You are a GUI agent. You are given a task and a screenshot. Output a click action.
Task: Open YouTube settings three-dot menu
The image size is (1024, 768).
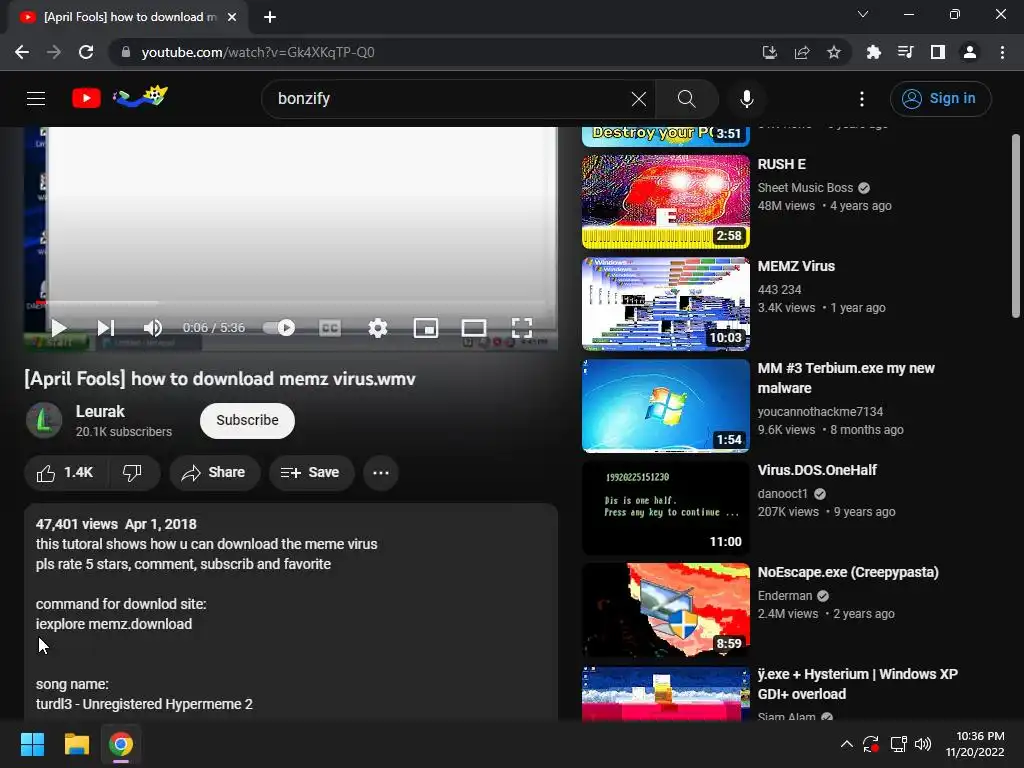pos(862,99)
